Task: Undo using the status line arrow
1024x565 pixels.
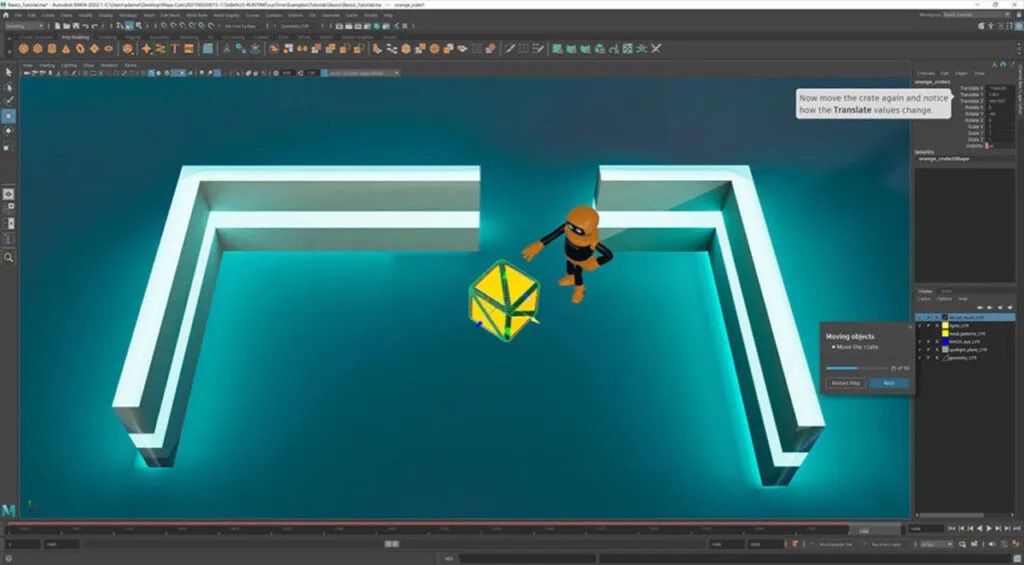Action: (x=86, y=26)
